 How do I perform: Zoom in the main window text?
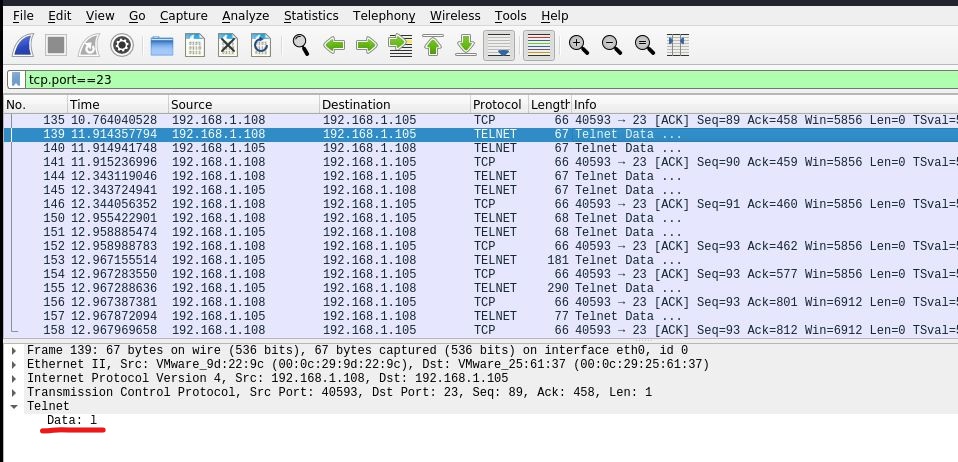click(x=579, y=45)
